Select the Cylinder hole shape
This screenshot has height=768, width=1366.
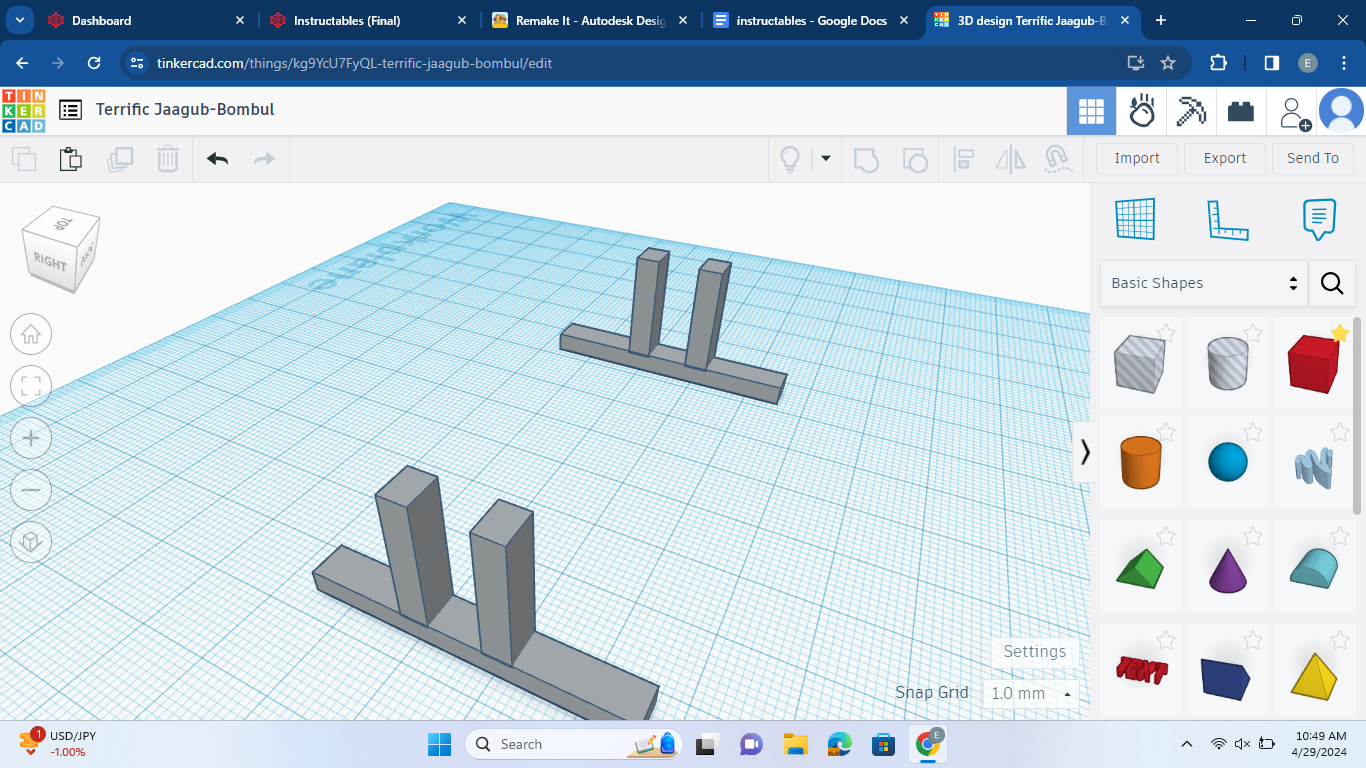click(x=1228, y=364)
